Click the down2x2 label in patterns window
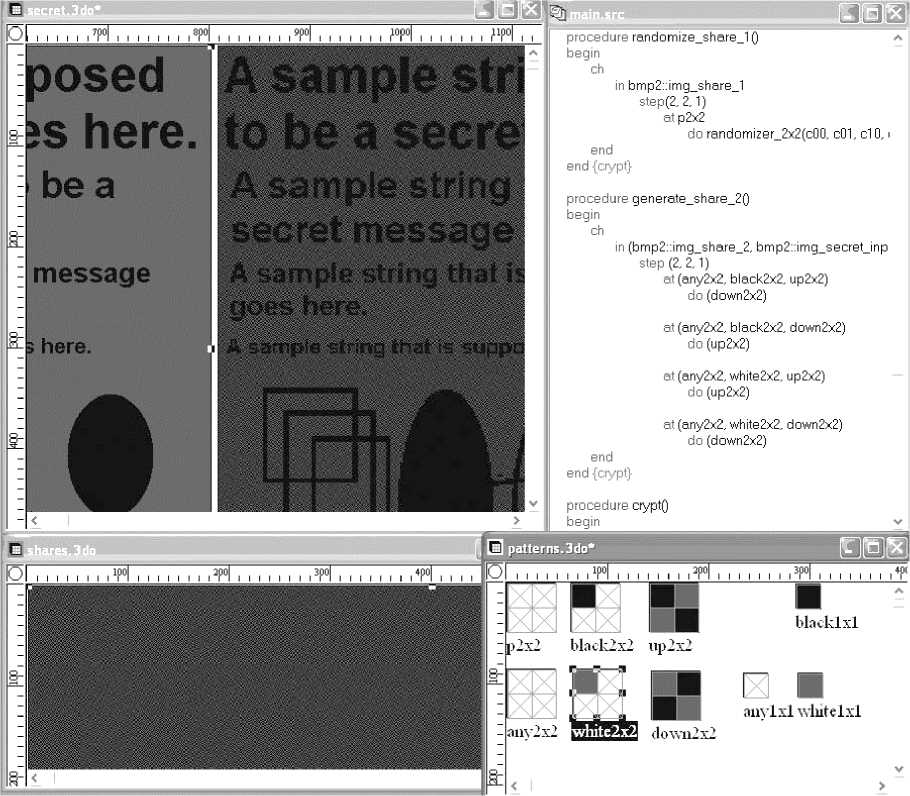The width and height of the screenshot is (910, 796). click(683, 733)
